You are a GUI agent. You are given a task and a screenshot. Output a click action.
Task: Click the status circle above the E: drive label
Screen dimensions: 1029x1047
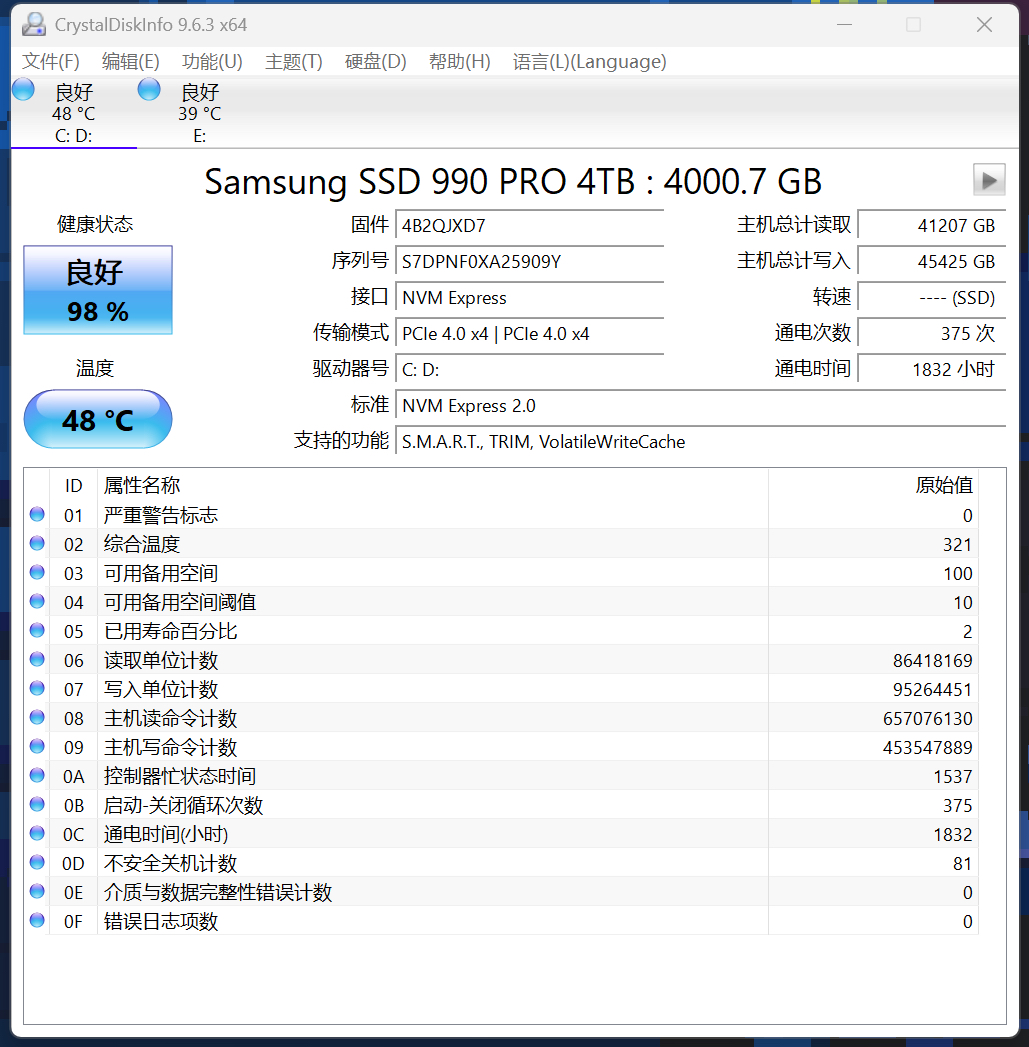(x=148, y=88)
